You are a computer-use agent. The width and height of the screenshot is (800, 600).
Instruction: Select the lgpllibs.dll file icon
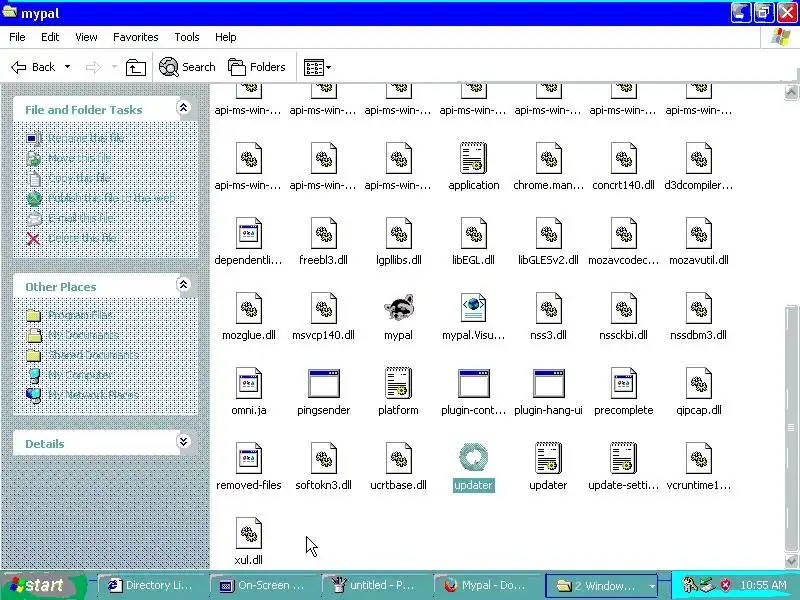pyautogui.click(x=398, y=233)
